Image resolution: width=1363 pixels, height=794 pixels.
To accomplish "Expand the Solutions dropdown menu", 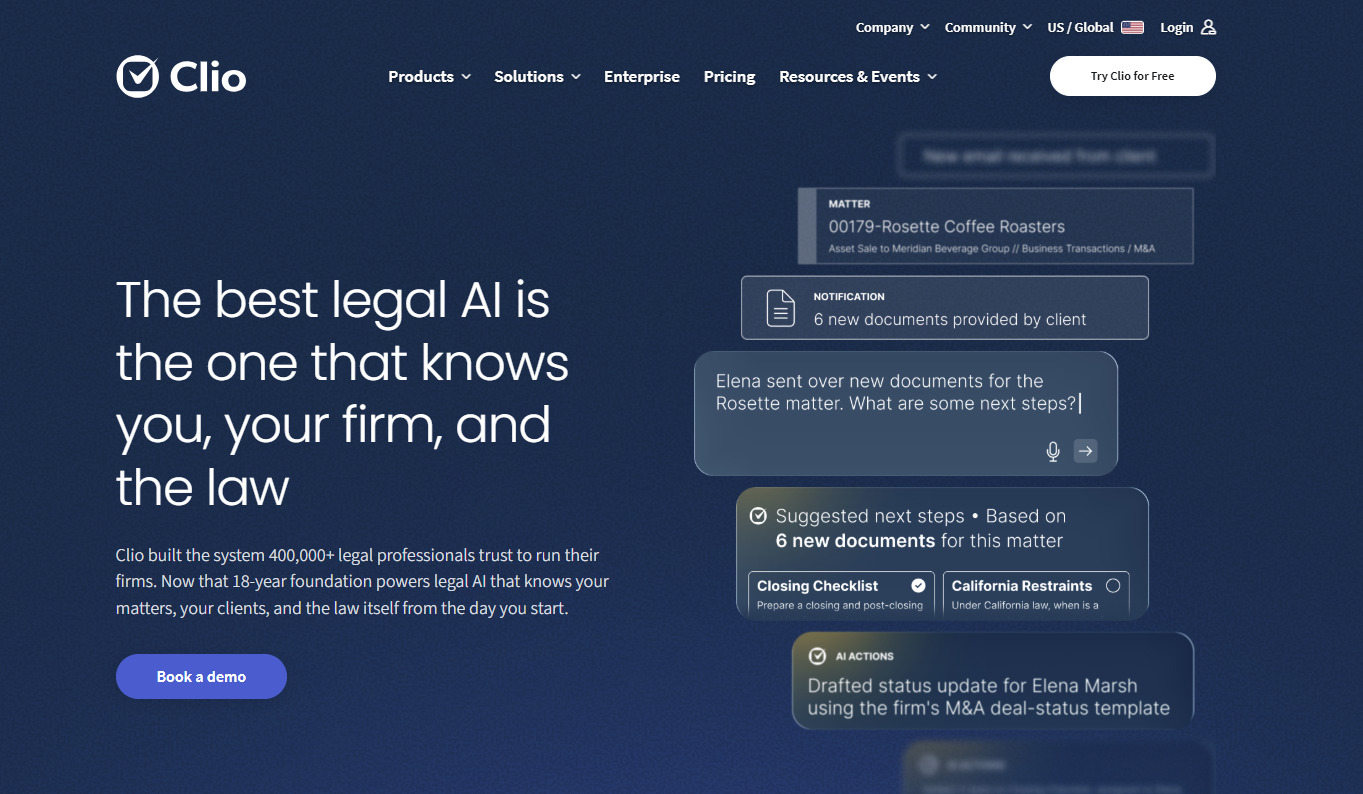I will [x=537, y=77].
